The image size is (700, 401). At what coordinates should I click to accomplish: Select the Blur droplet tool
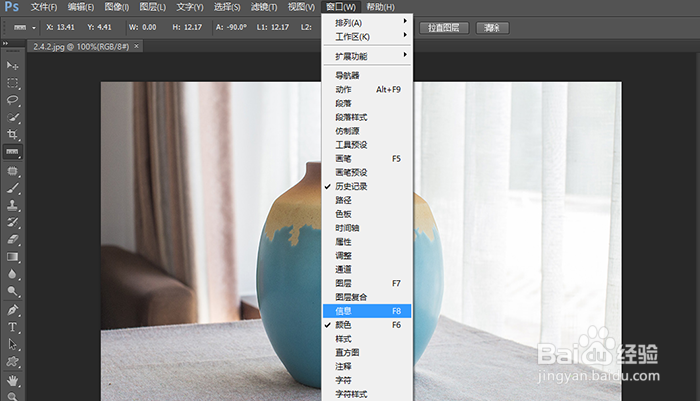[12, 274]
